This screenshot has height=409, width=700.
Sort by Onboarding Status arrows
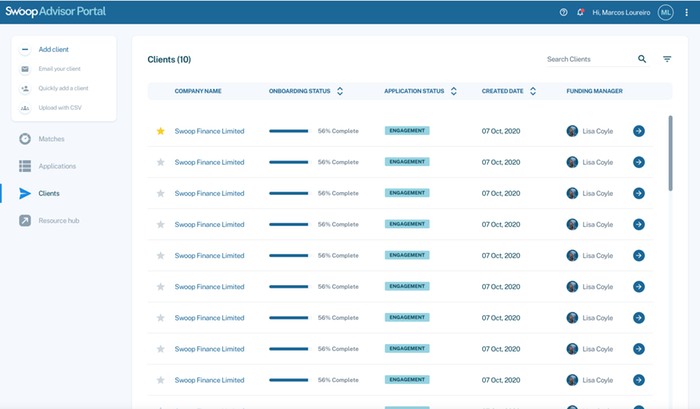click(340, 91)
